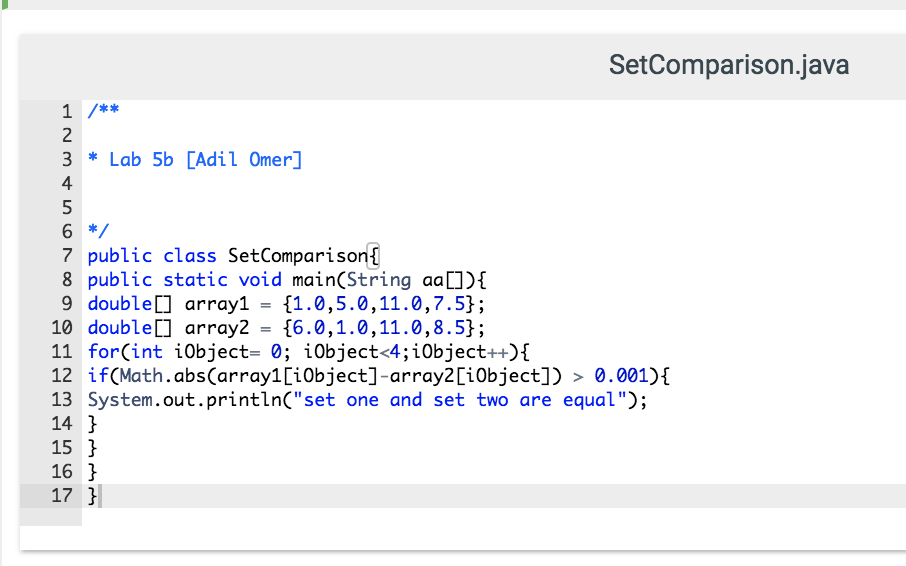Click 'public class SetComparison{' line
This screenshot has width=906, height=566.
[x=233, y=255]
